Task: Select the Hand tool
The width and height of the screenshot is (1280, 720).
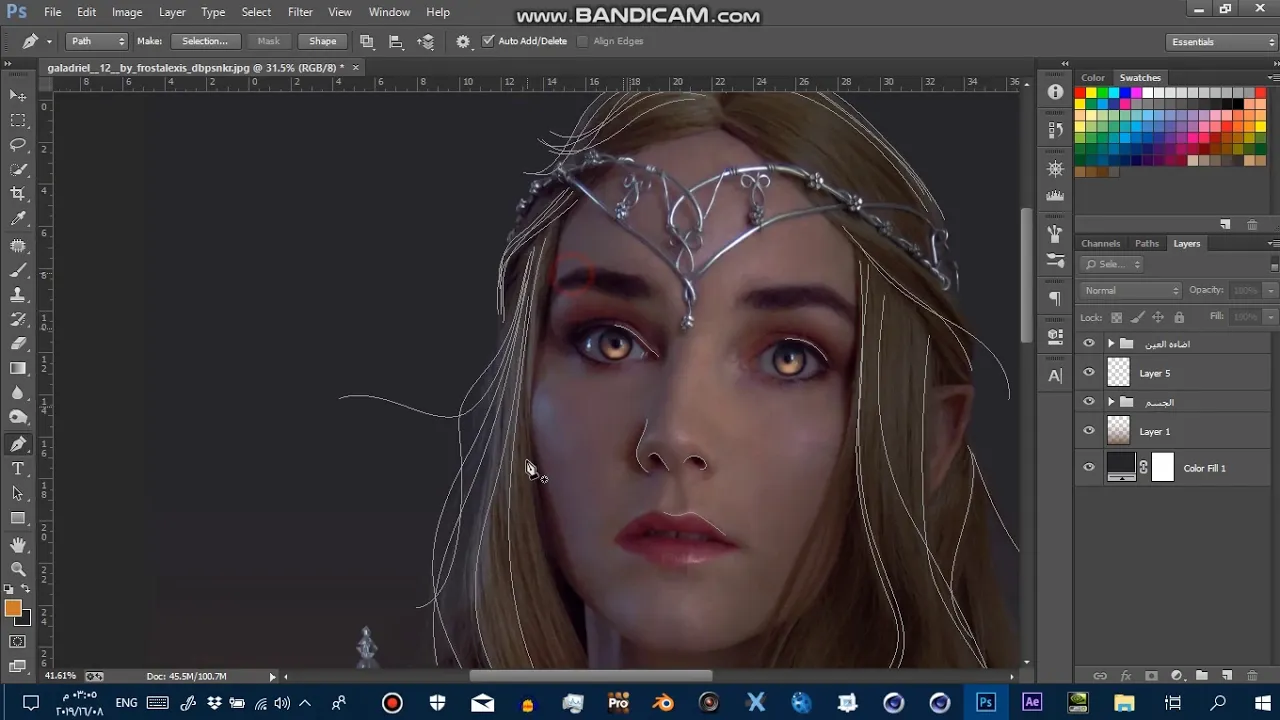Action: coord(18,545)
